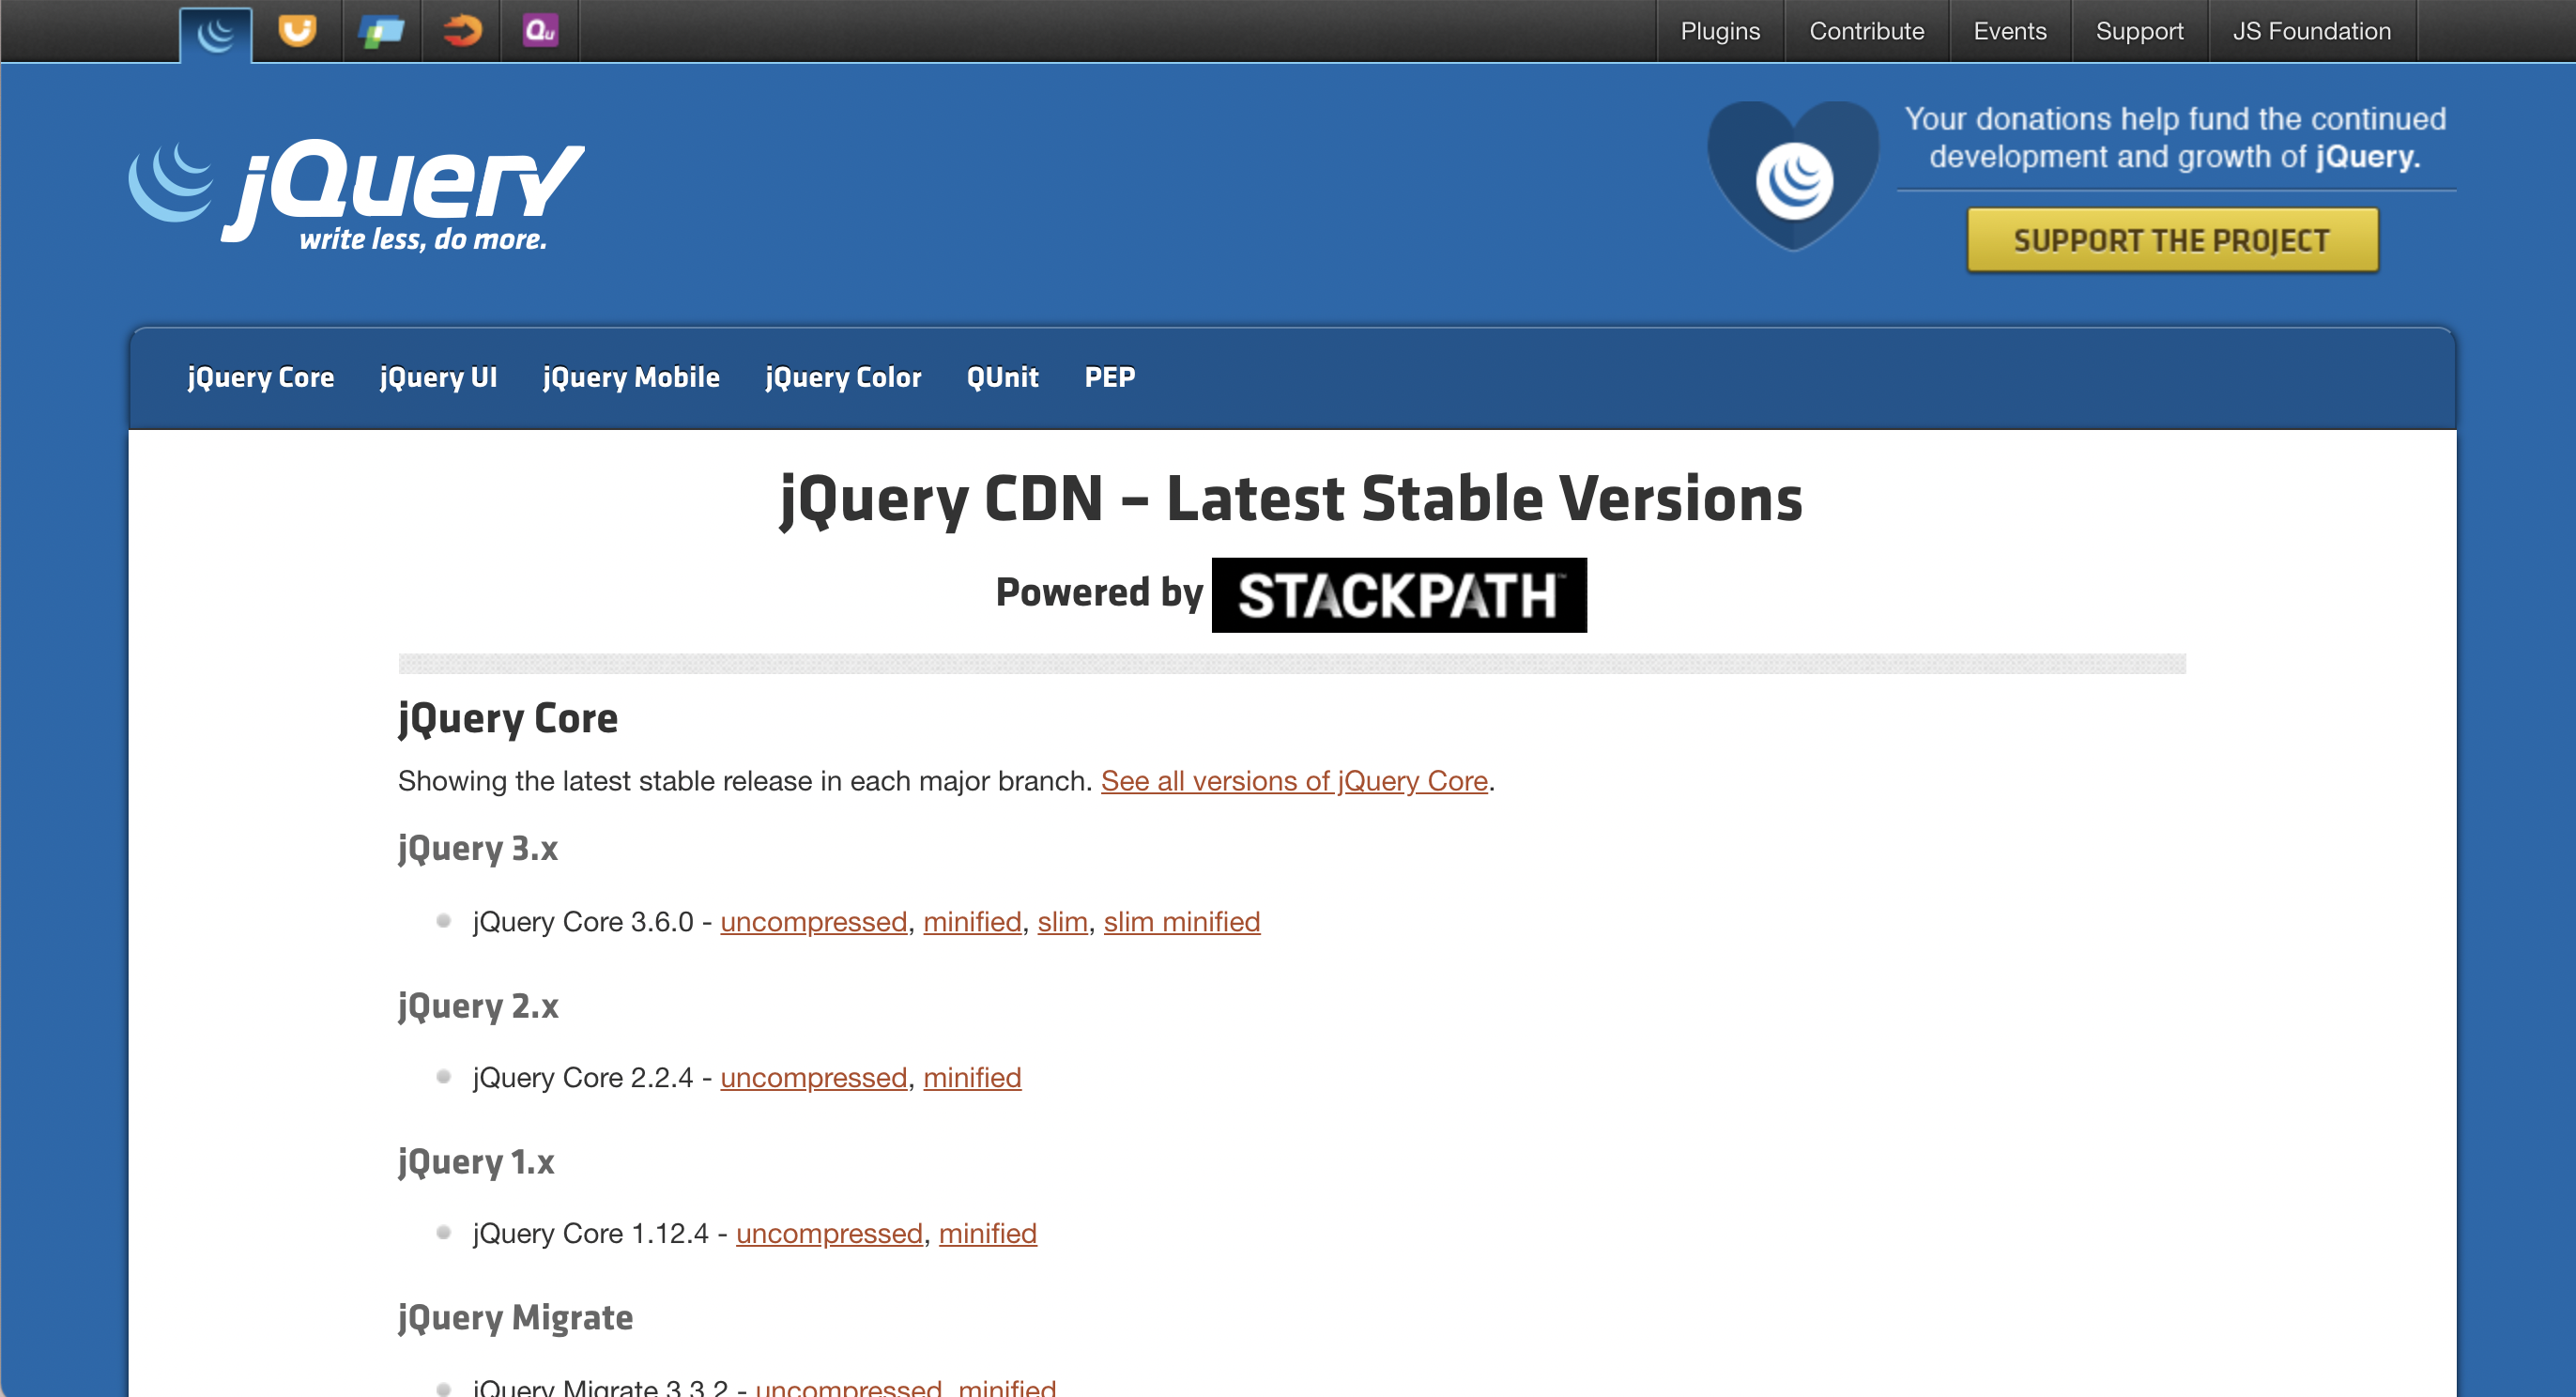Switch to the jQuery Mobile tab

pos(630,377)
